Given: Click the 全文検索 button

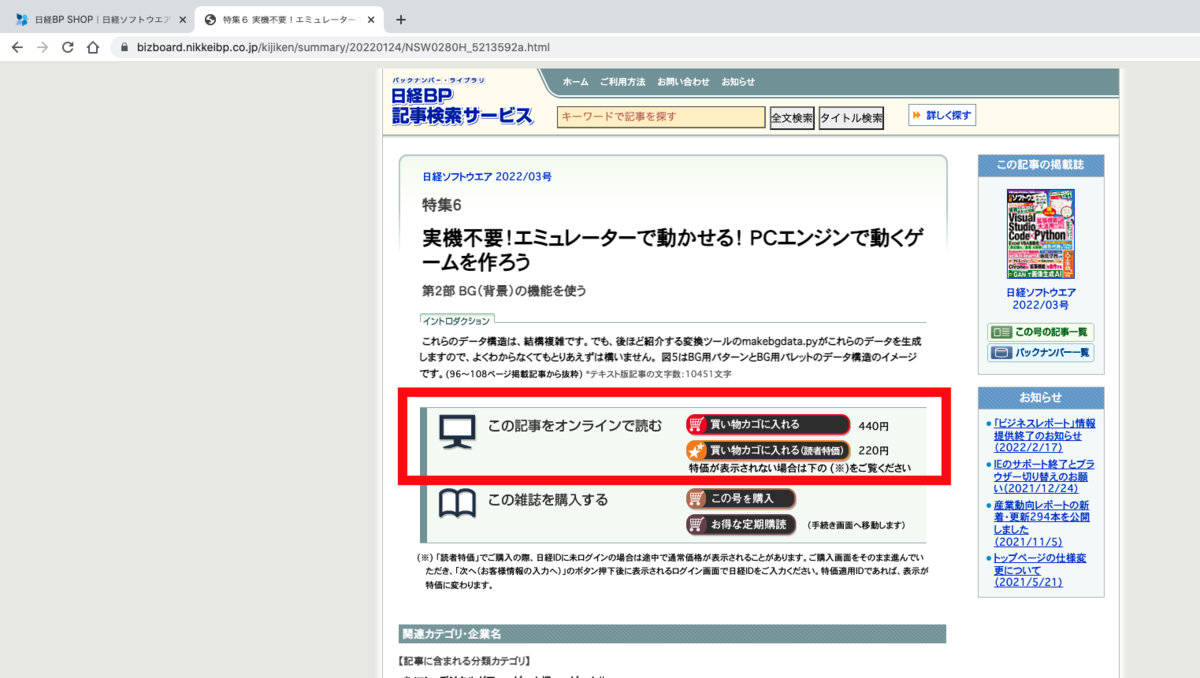Looking at the screenshot, I should coord(792,118).
